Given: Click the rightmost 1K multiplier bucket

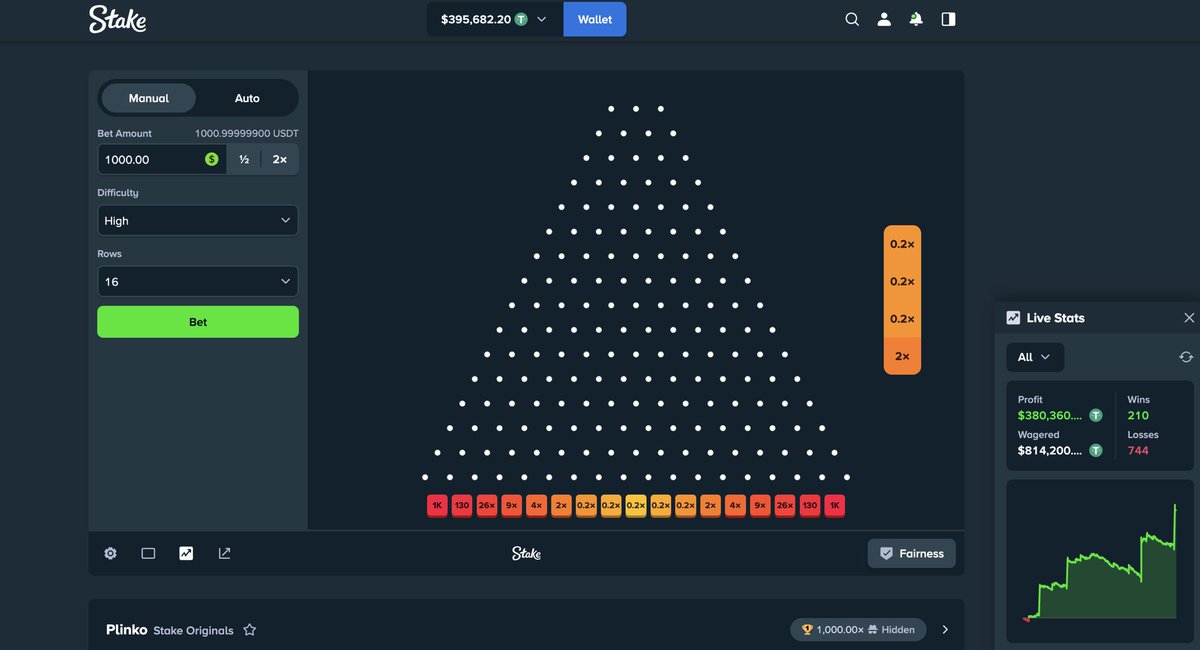Looking at the screenshot, I should coord(835,506).
